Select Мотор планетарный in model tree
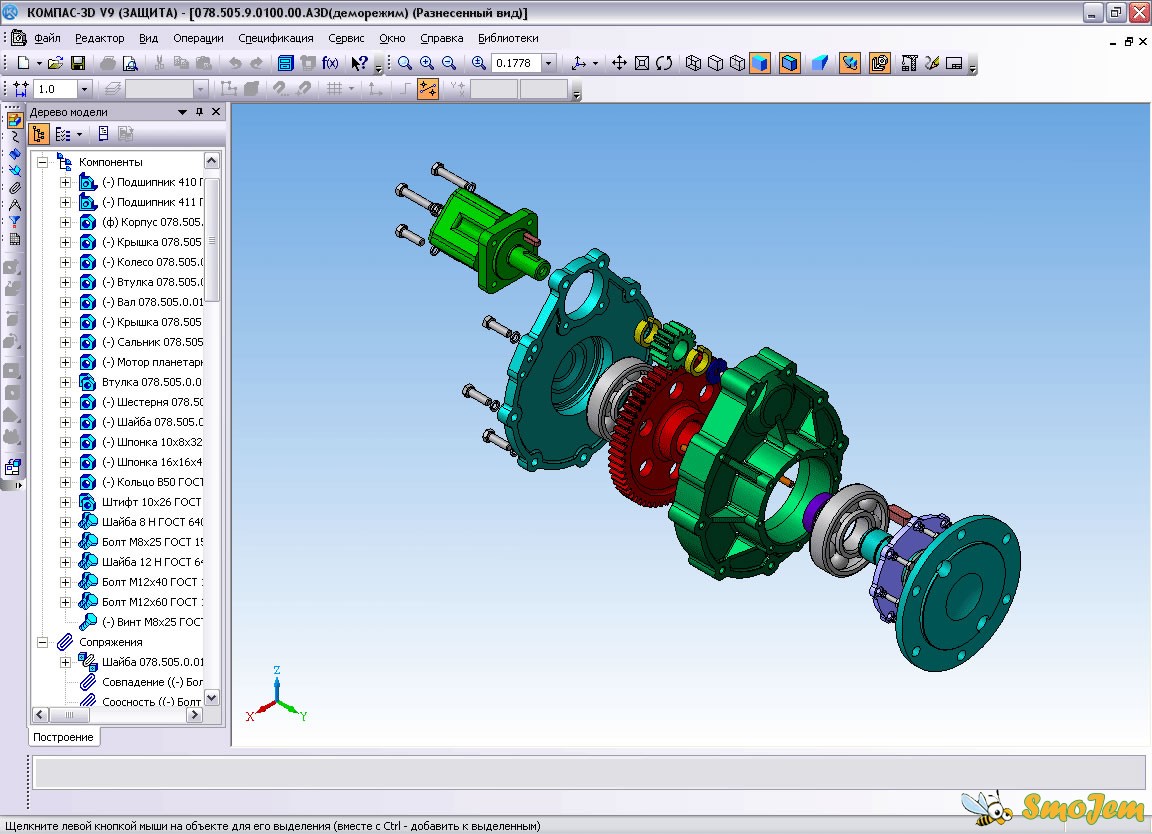The width and height of the screenshot is (1152, 834). coord(152,362)
